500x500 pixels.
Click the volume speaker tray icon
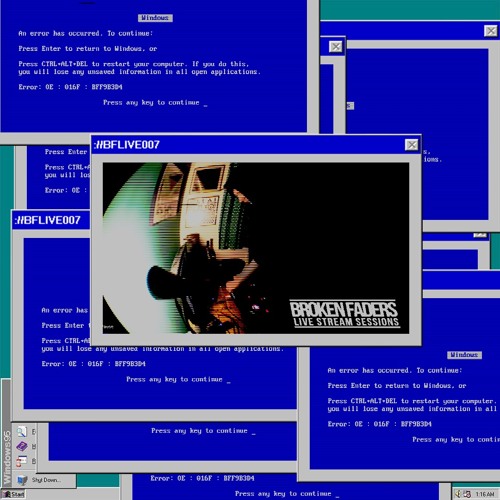(x=458, y=494)
